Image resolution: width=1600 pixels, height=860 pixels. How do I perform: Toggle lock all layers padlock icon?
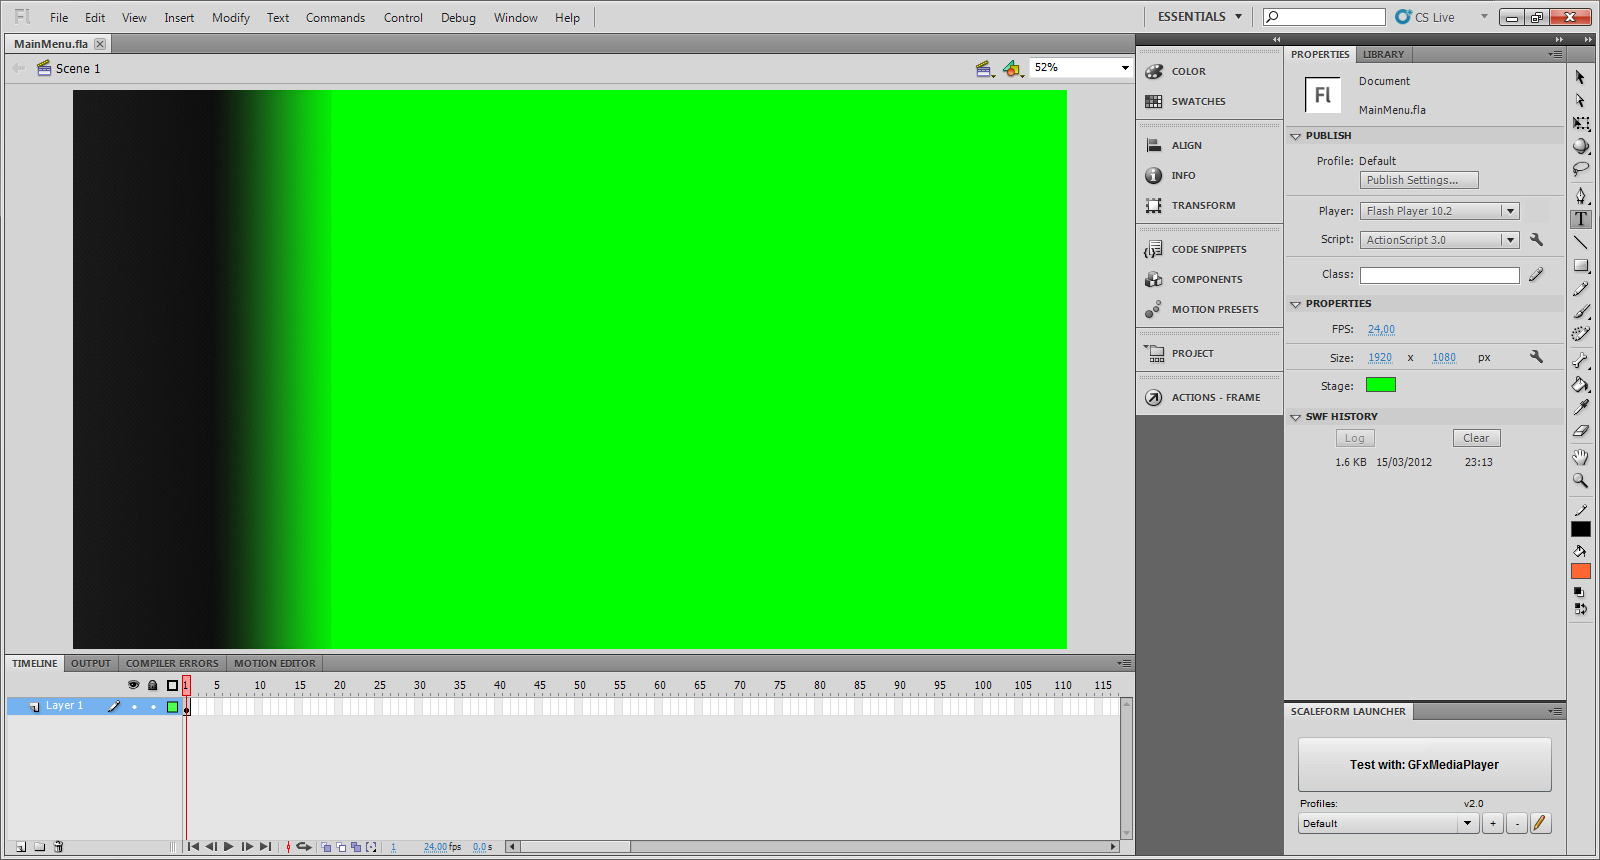(152, 685)
